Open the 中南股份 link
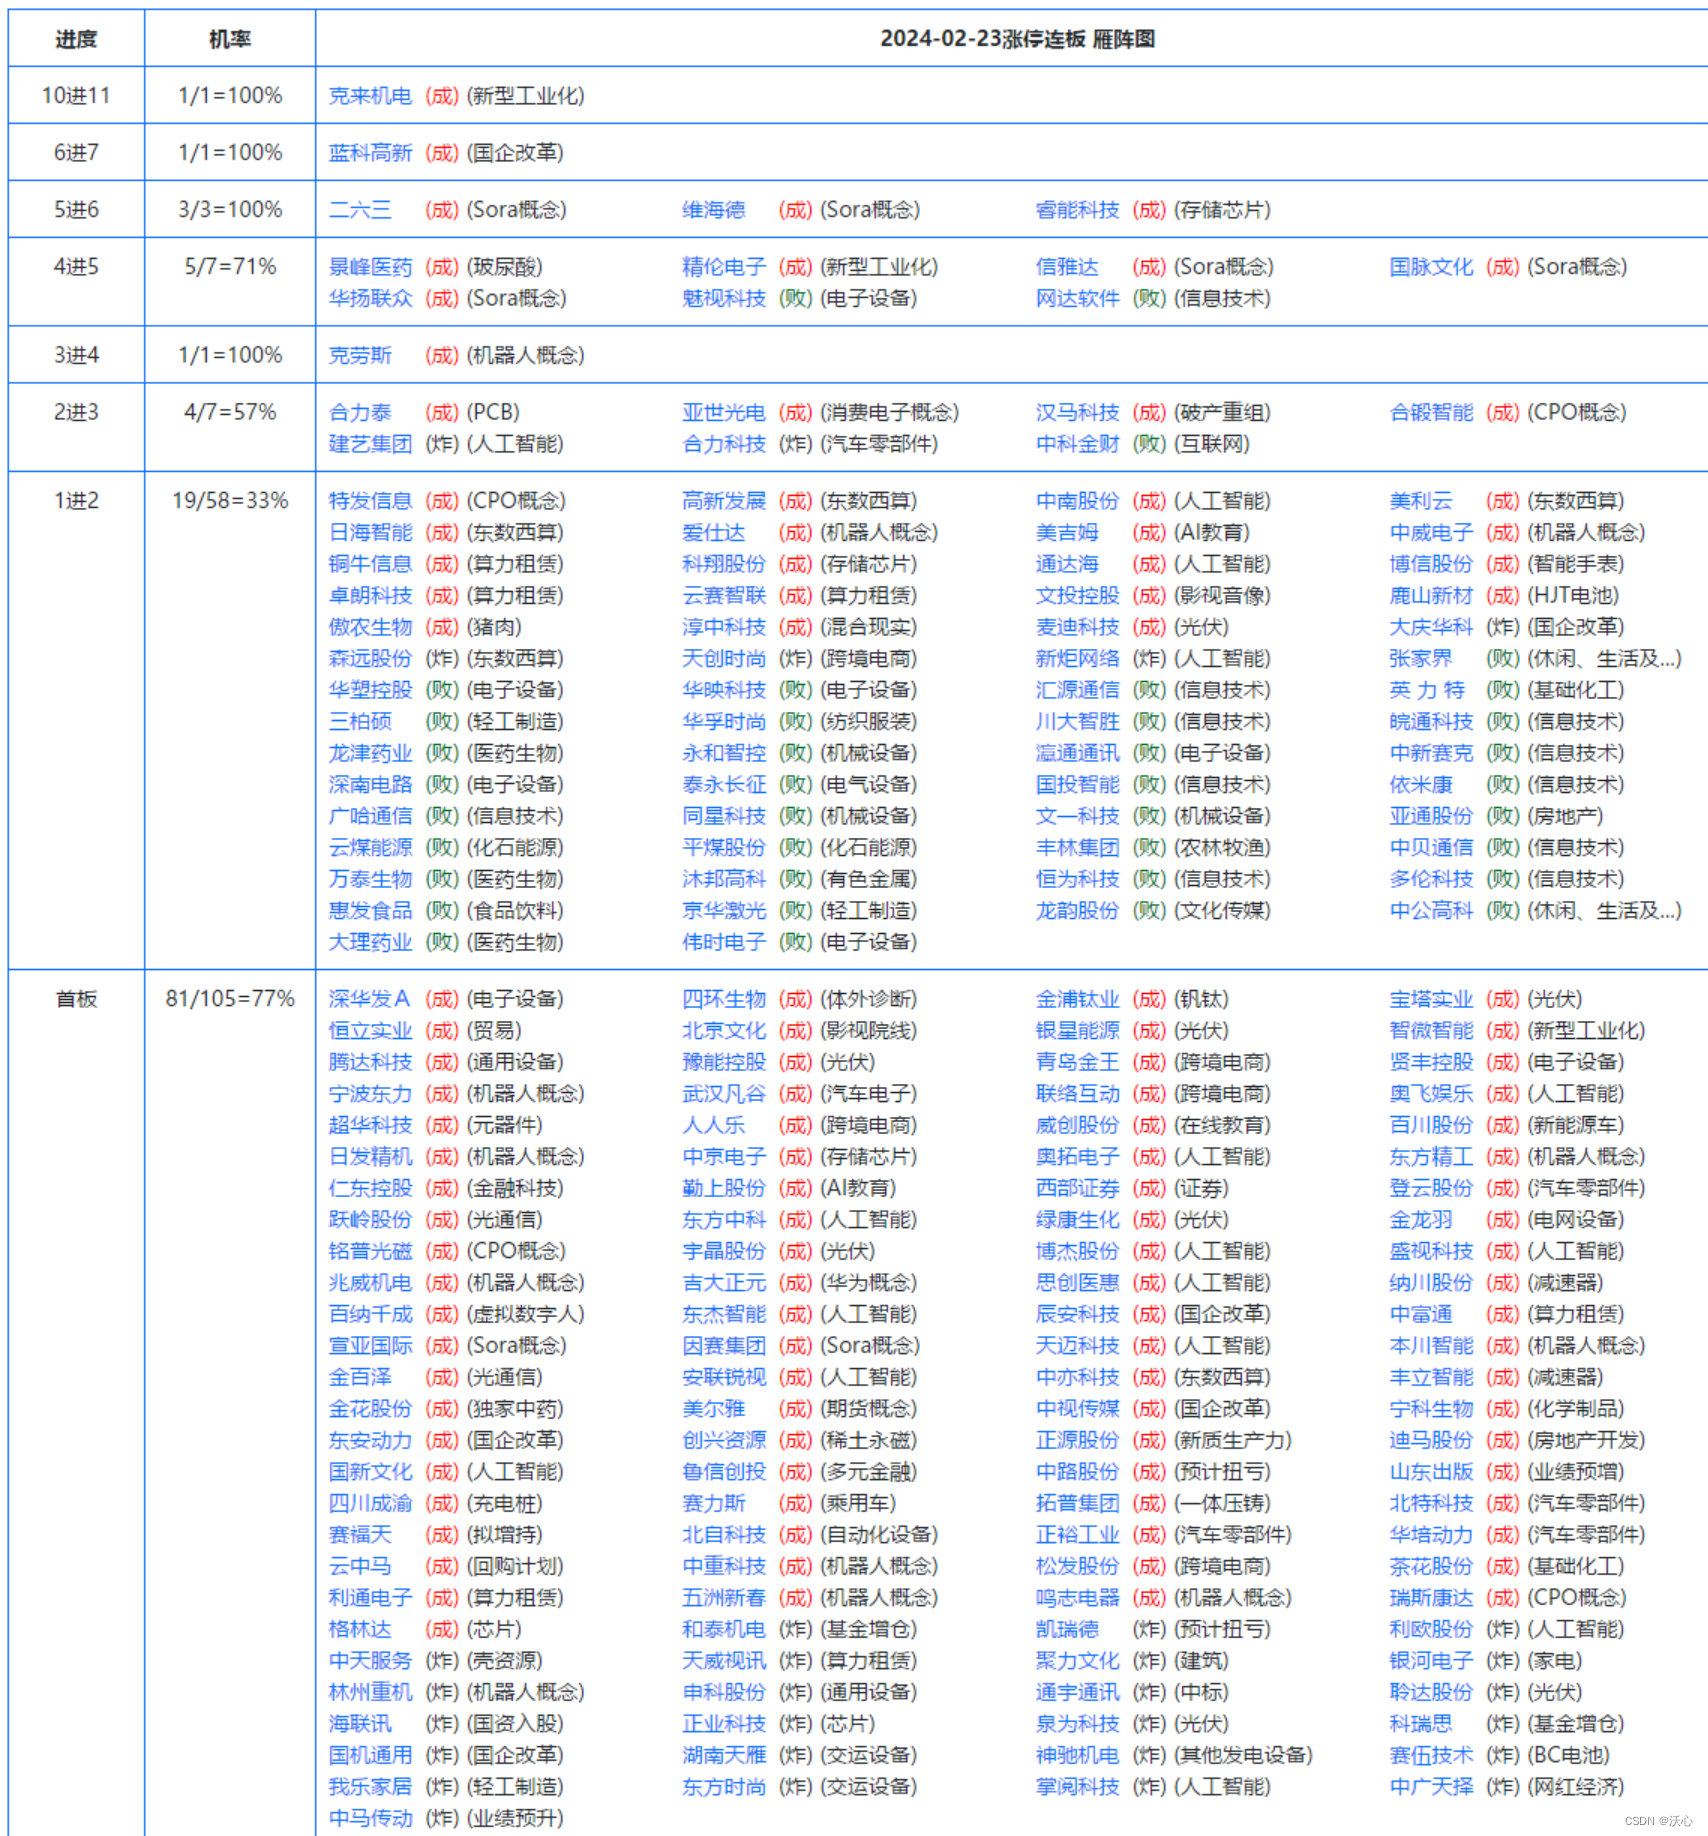This screenshot has height=1836, width=1708. (1077, 501)
